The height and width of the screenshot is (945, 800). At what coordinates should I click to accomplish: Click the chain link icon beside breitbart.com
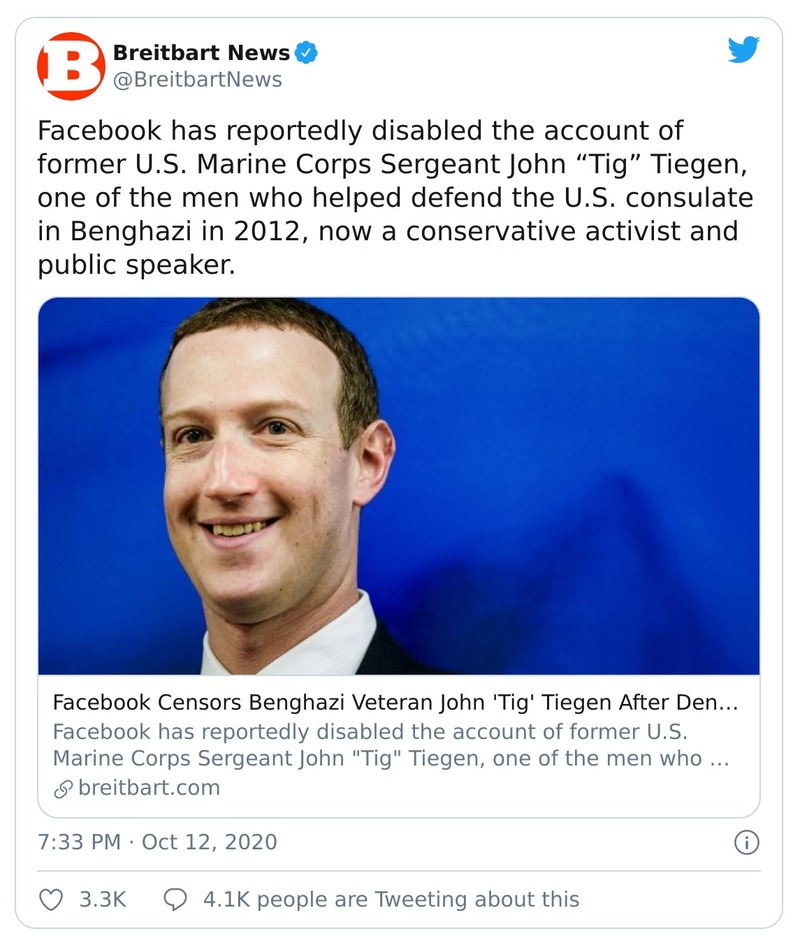click(x=63, y=787)
